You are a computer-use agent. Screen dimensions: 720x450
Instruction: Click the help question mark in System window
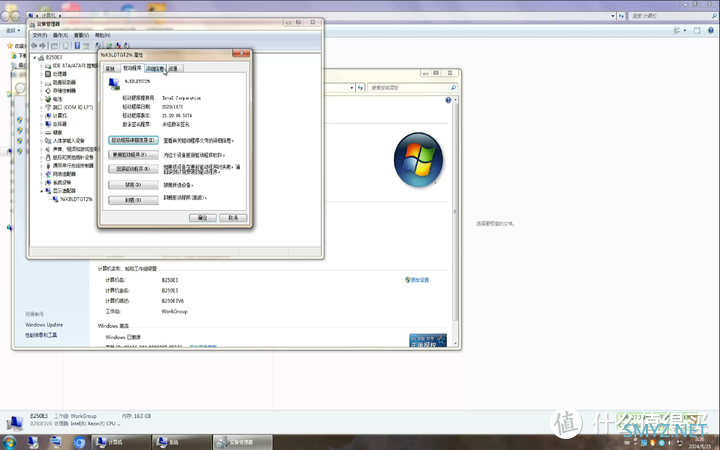(x=448, y=100)
